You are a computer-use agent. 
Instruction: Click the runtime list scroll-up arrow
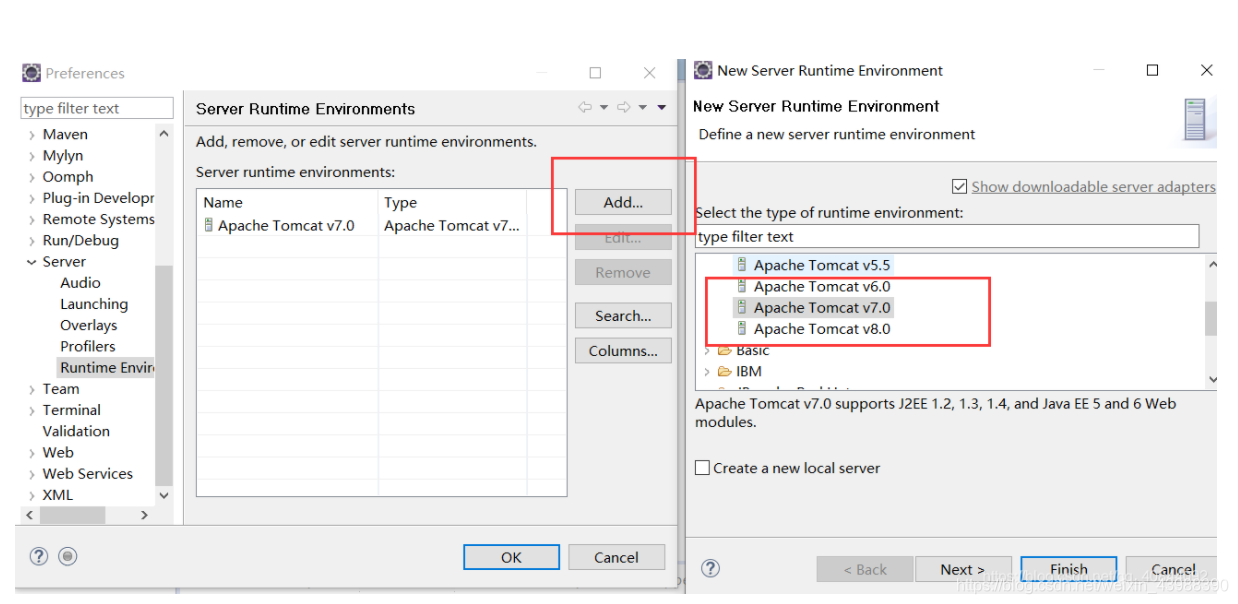pos(1211,264)
